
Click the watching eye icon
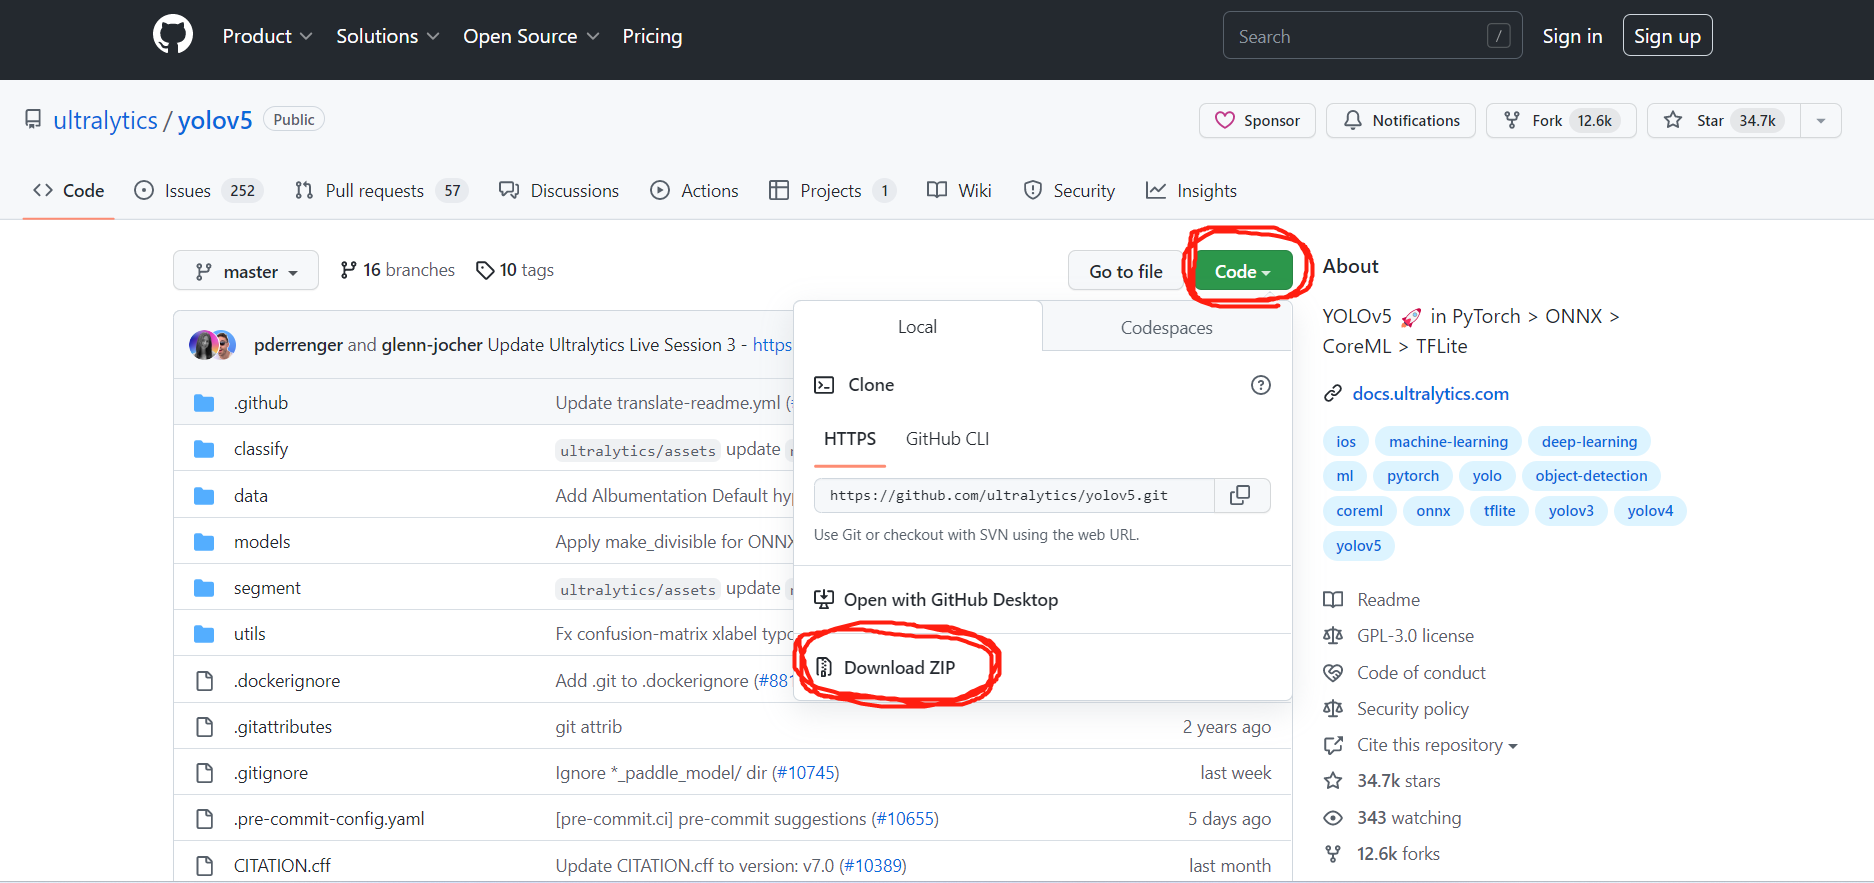pyautogui.click(x=1333, y=818)
